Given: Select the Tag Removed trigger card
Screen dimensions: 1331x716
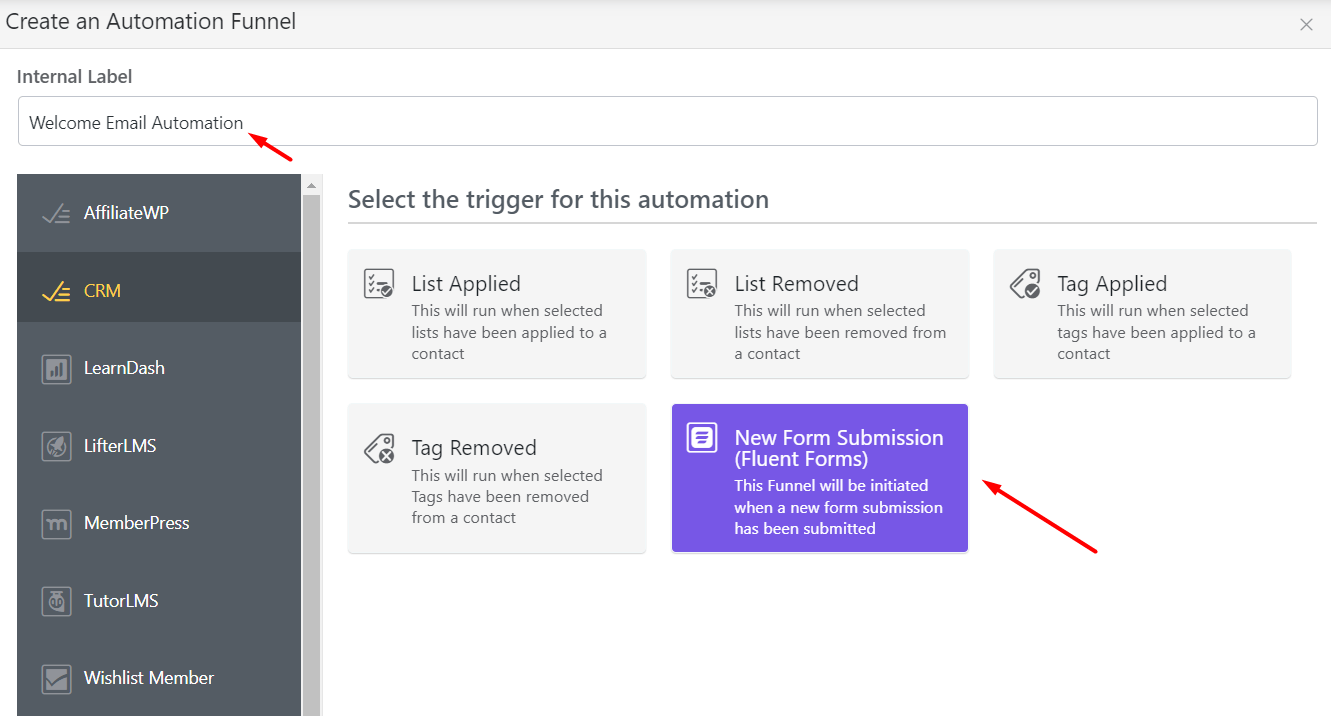Looking at the screenshot, I should point(497,478).
